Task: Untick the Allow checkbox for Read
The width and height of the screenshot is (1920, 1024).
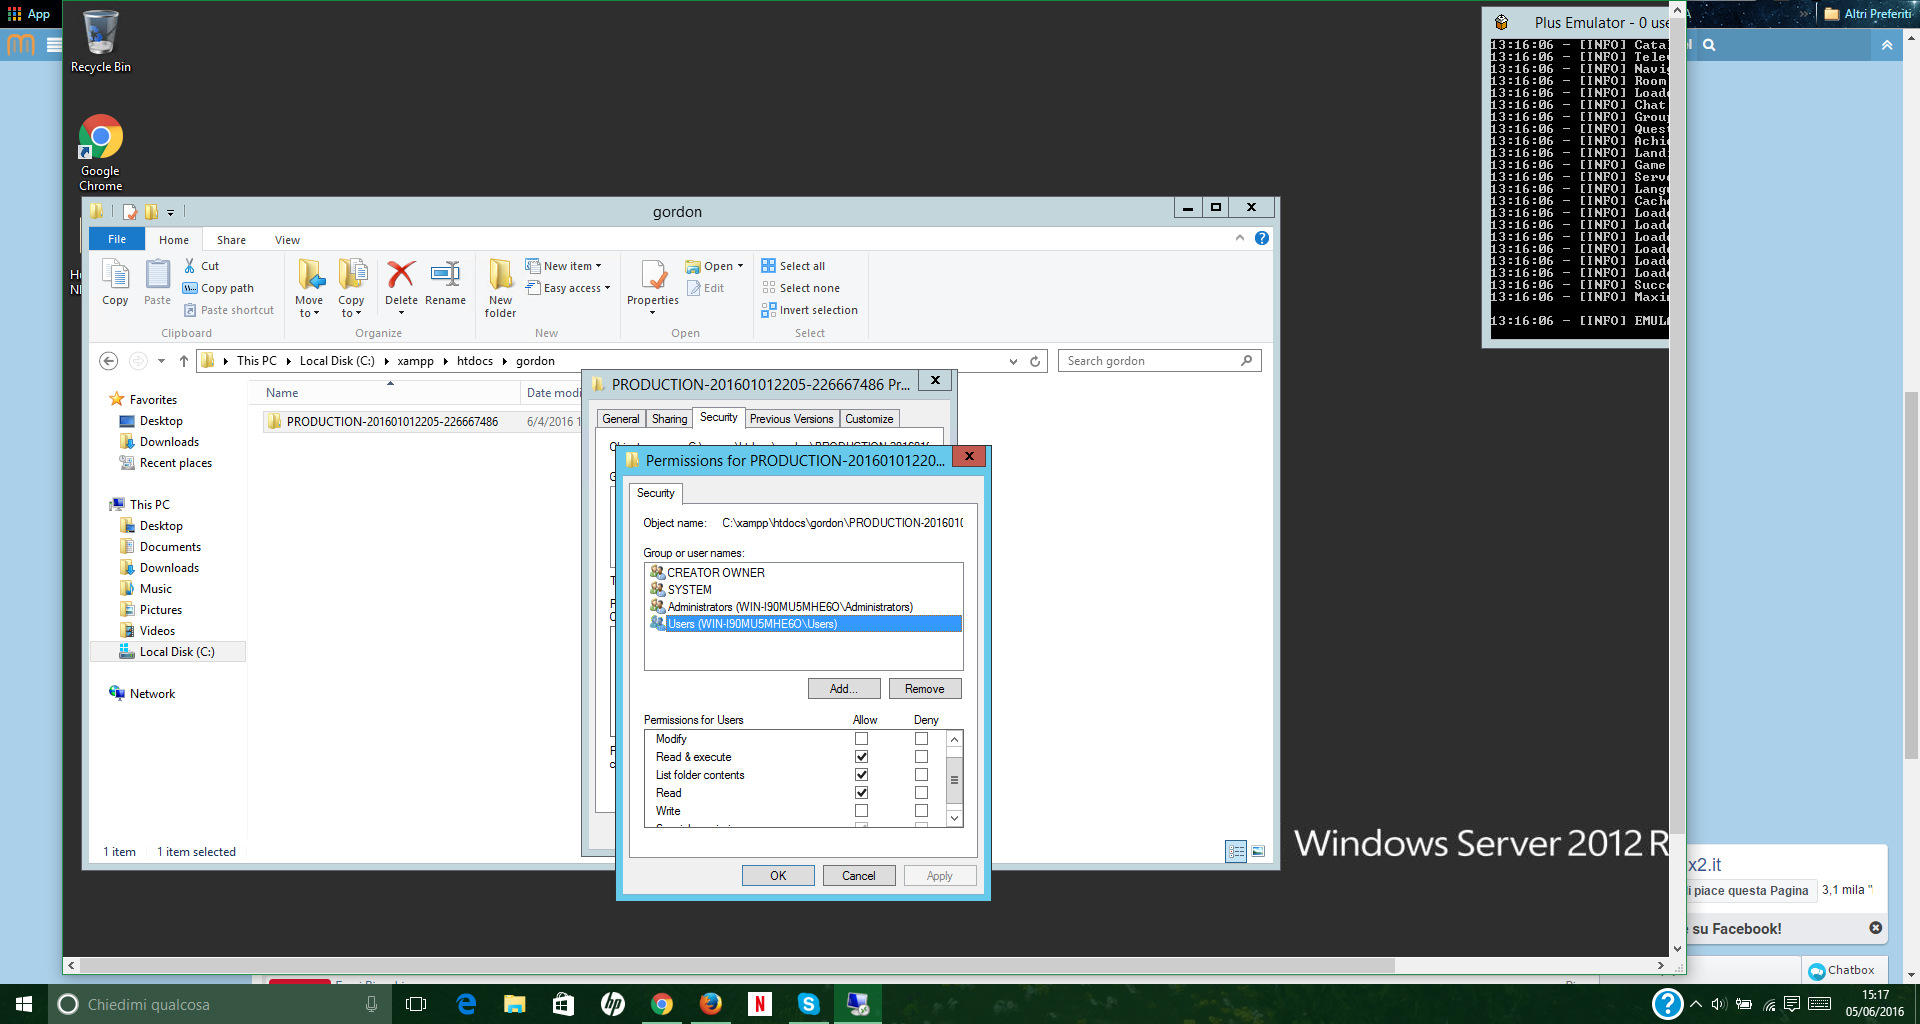Action: 861,793
